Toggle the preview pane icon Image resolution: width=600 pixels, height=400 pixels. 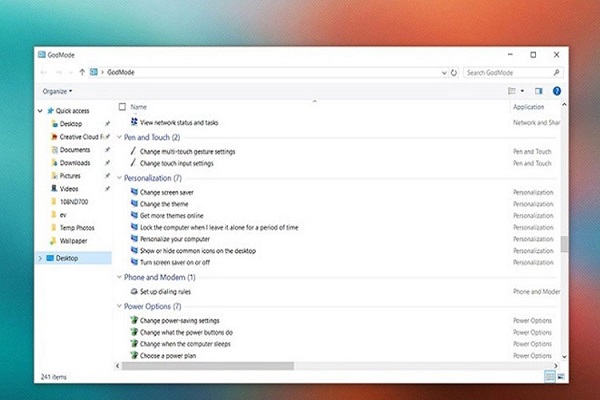tap(539, 90)
